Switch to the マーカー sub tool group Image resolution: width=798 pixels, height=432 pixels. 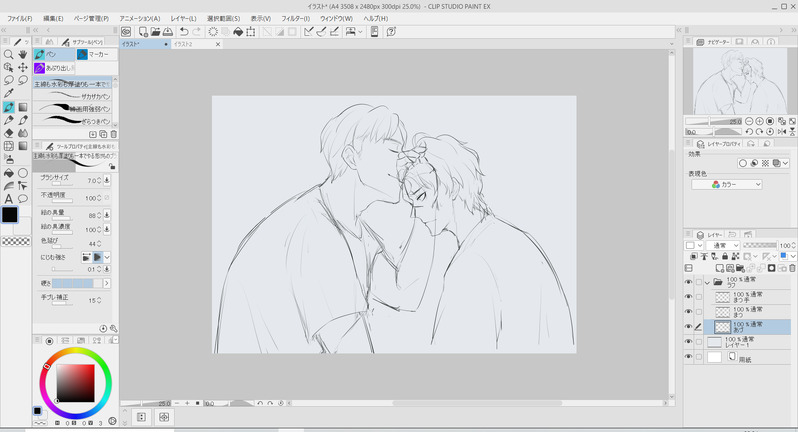(97, 54)
